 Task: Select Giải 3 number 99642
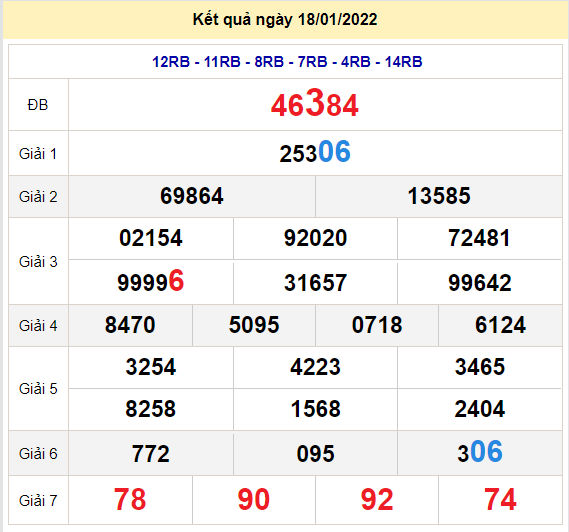[479, 283]
